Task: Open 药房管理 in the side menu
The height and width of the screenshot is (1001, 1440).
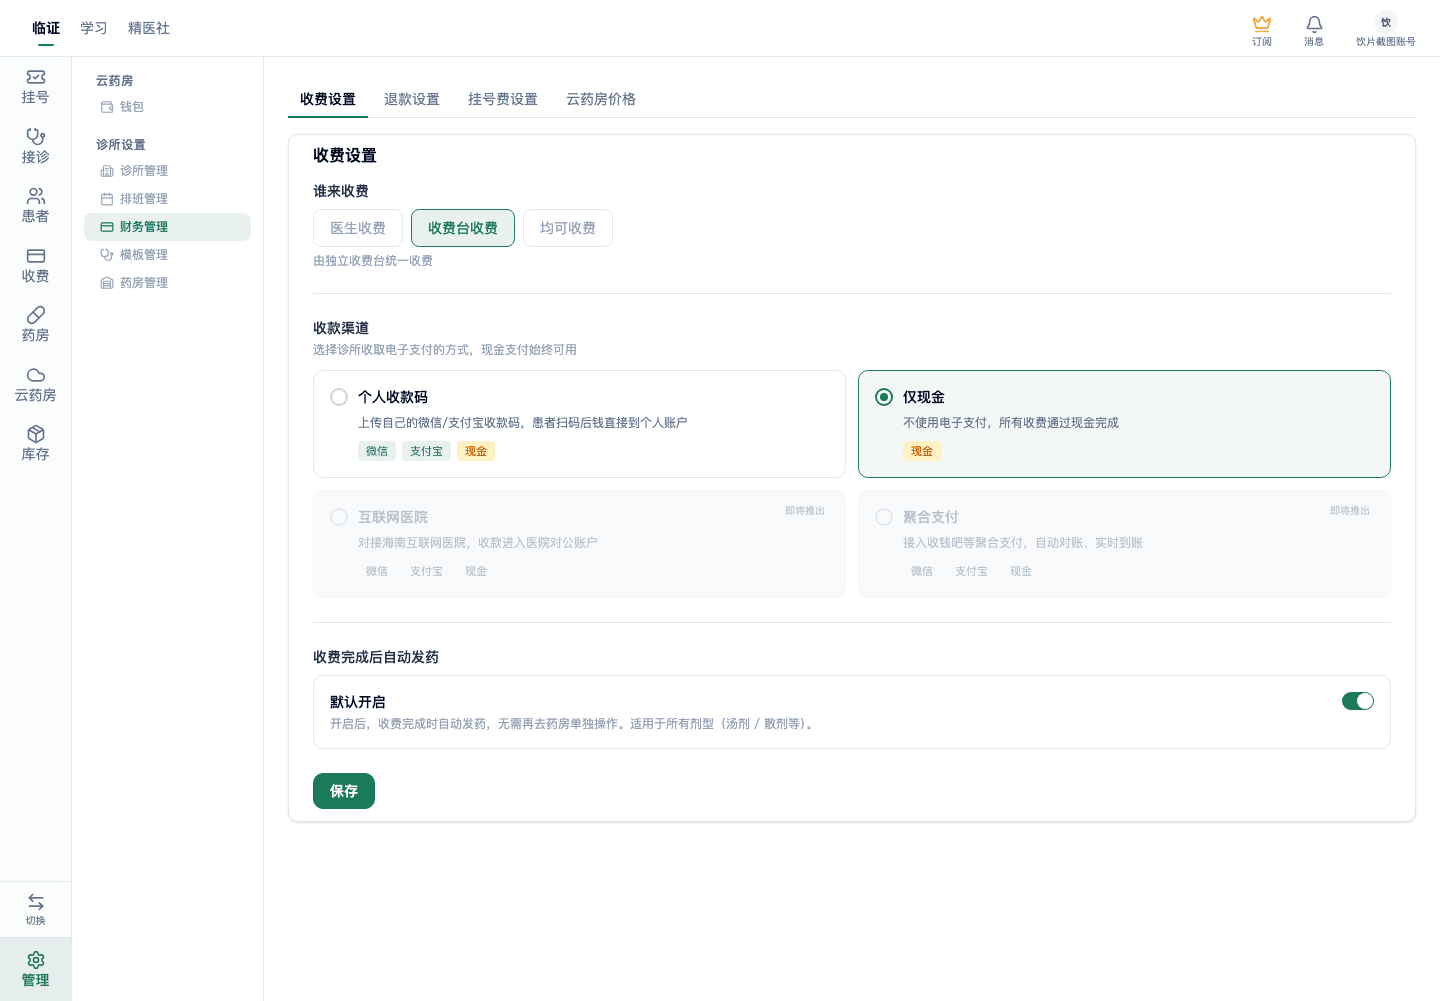Action: pyautogui.click(x=167, y=283)
